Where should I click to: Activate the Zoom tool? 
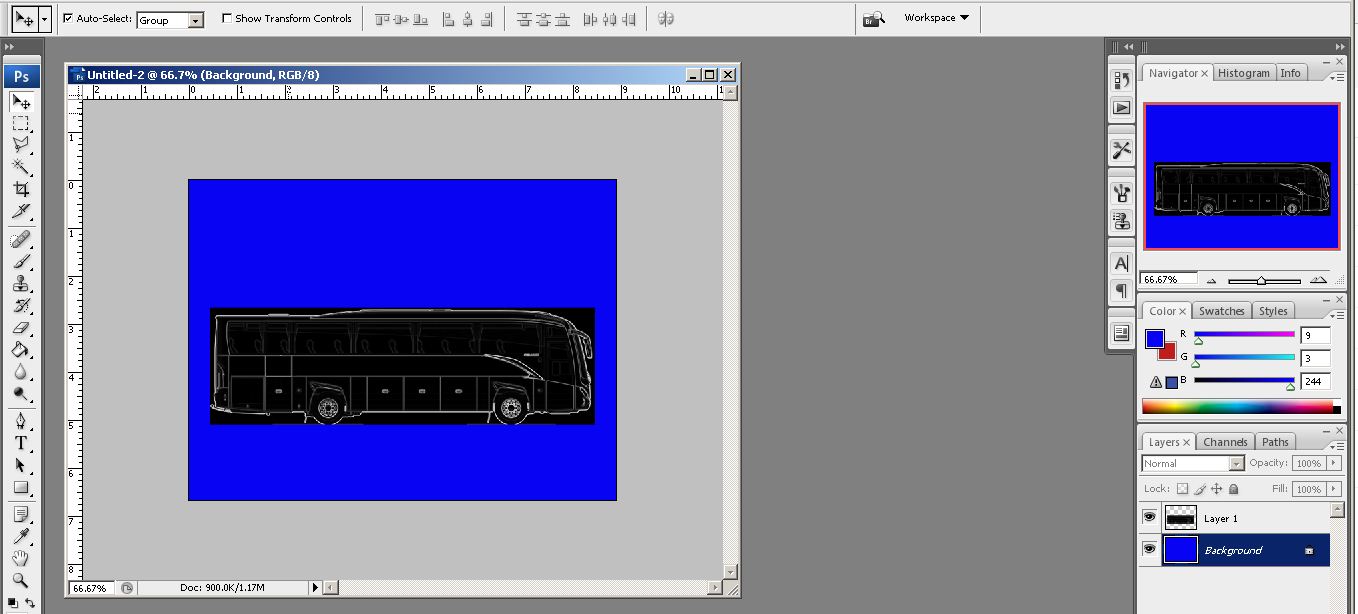[x=22, y=580]
